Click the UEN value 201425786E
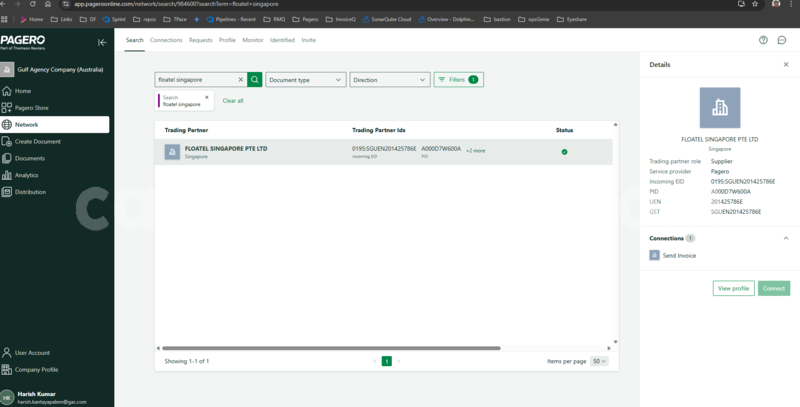Screen dimensions: 800x407 (727, 201)
